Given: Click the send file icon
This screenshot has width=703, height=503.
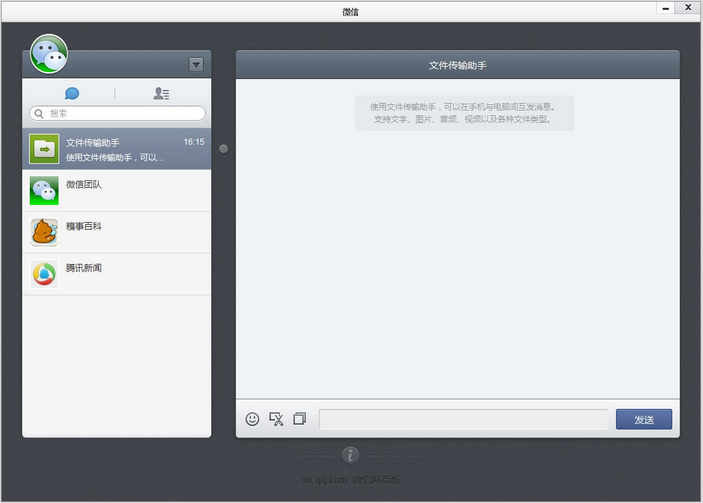Looking at the screenshot, I should point(299,419).
